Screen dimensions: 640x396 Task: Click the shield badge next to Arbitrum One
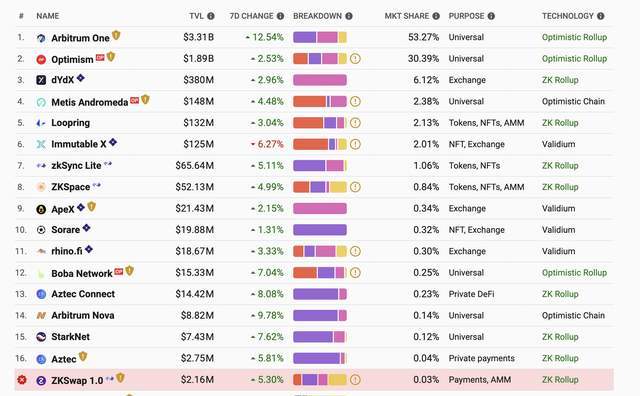pos(116,36)
